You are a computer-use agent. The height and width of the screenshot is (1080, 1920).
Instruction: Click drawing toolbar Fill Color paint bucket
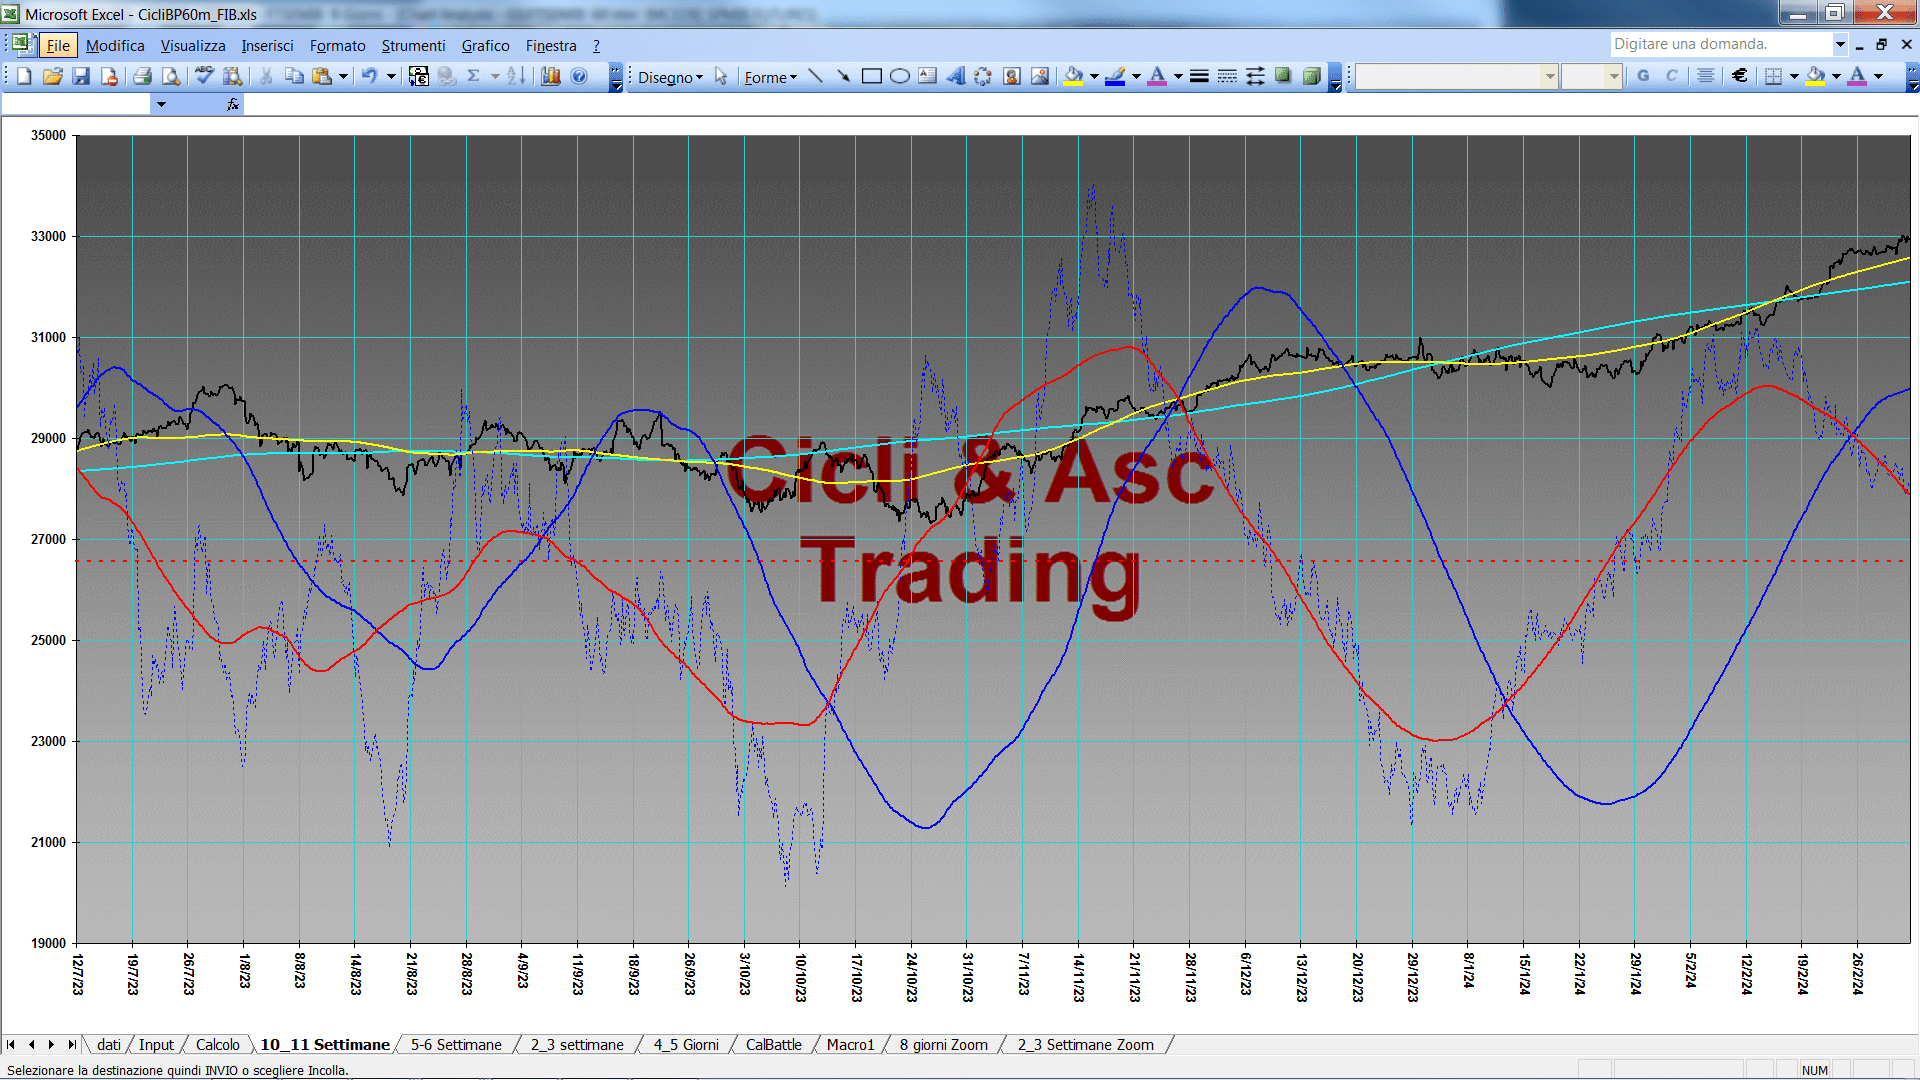1073,76
